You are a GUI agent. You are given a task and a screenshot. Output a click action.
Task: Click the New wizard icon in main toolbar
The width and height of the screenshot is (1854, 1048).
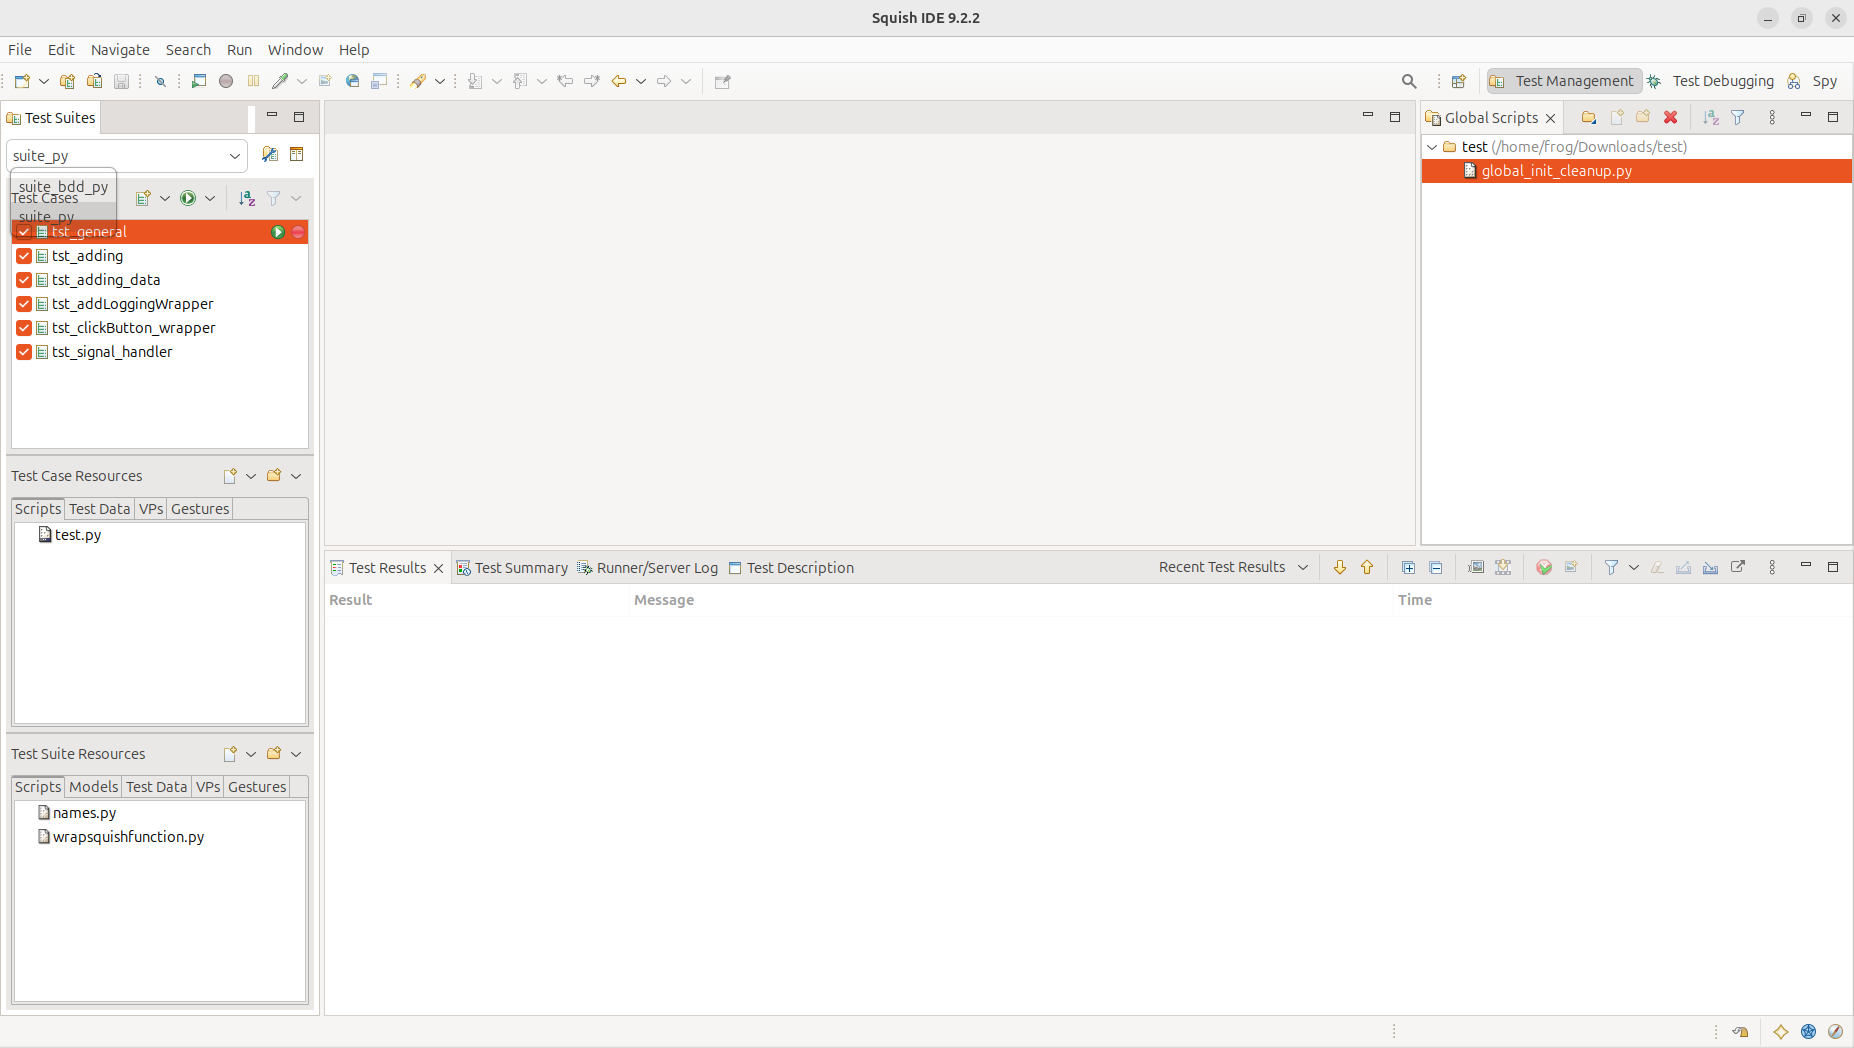coord(22,81)
